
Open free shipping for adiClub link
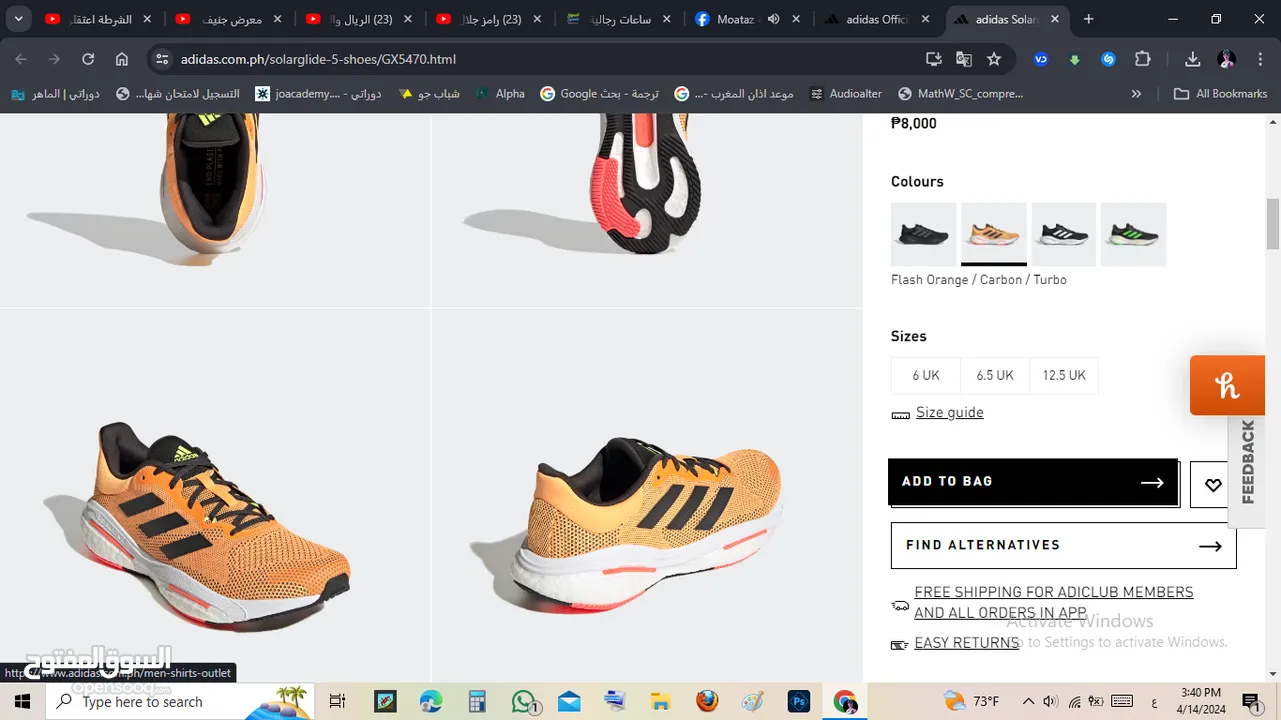pos(1054,602)
